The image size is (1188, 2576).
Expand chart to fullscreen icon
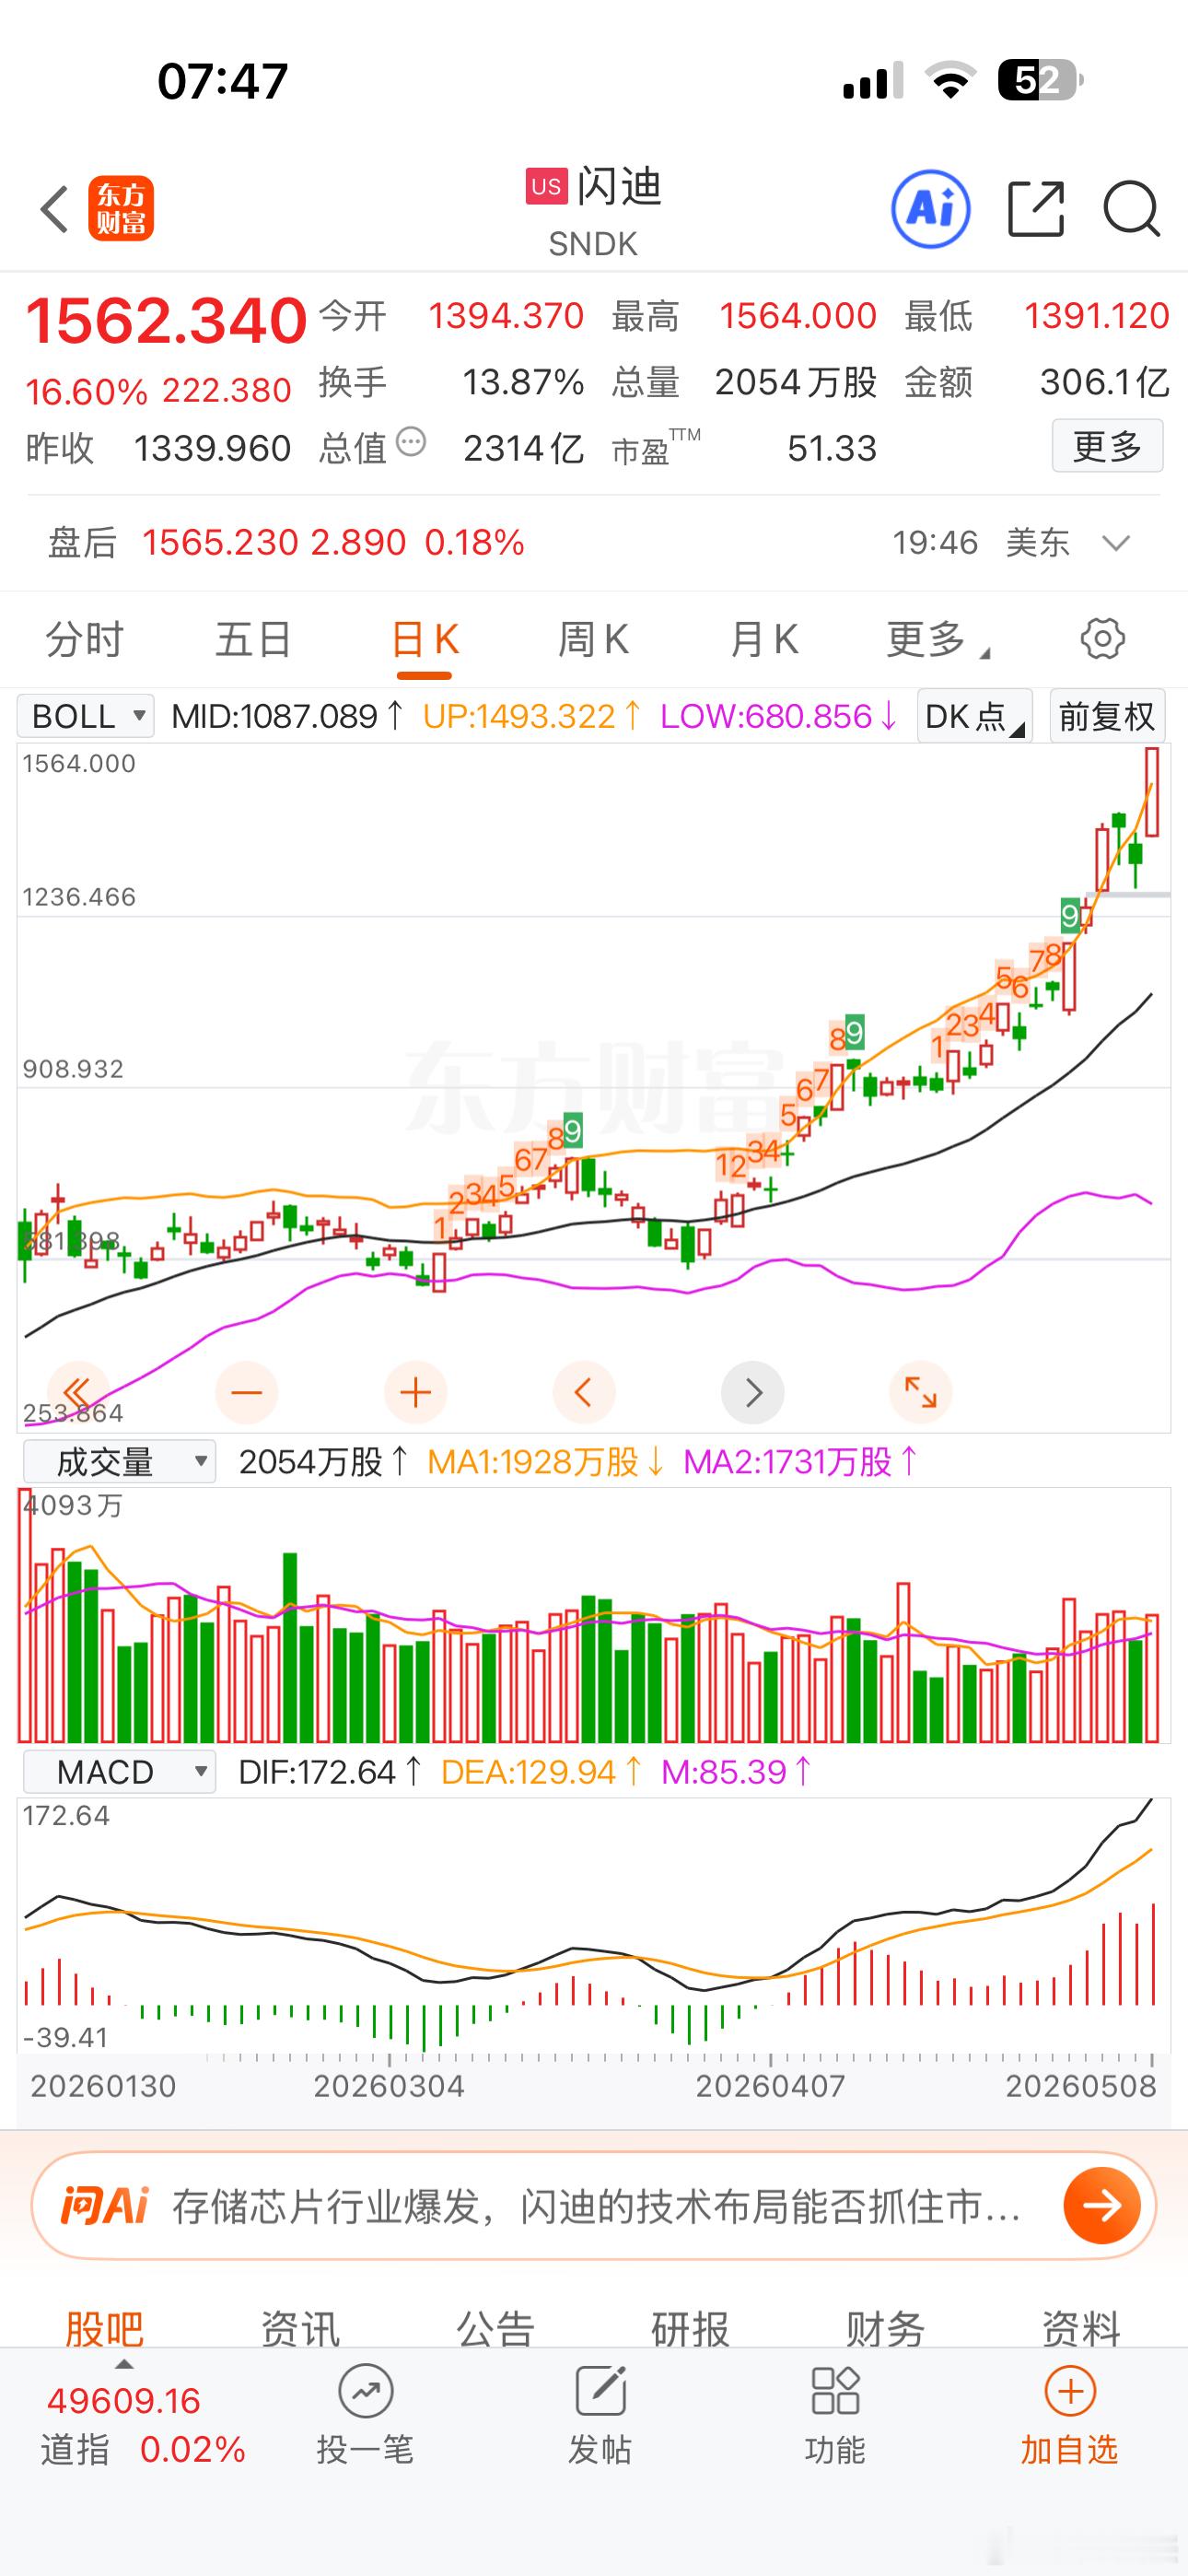(x=920, y=1392)
